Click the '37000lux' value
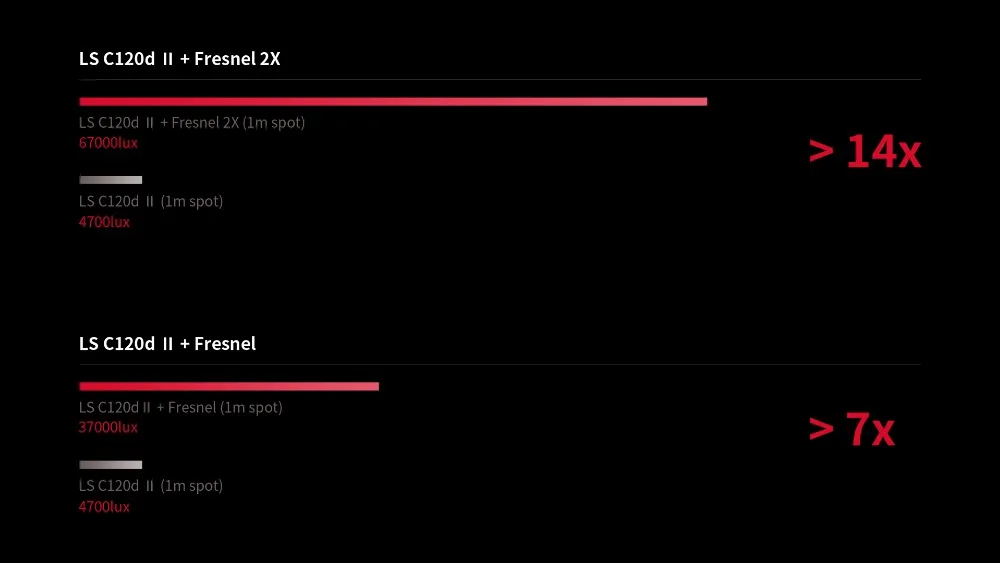This screenshot has height=563, width=1000. [108, 427]
